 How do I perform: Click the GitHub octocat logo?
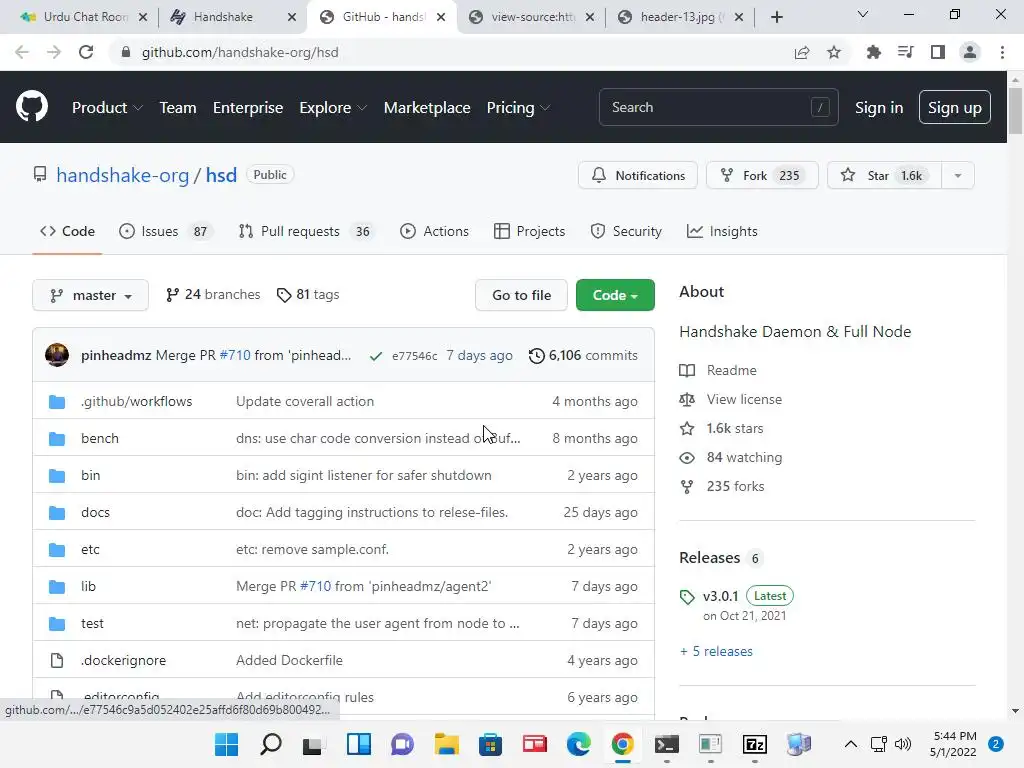click(31, 107)
